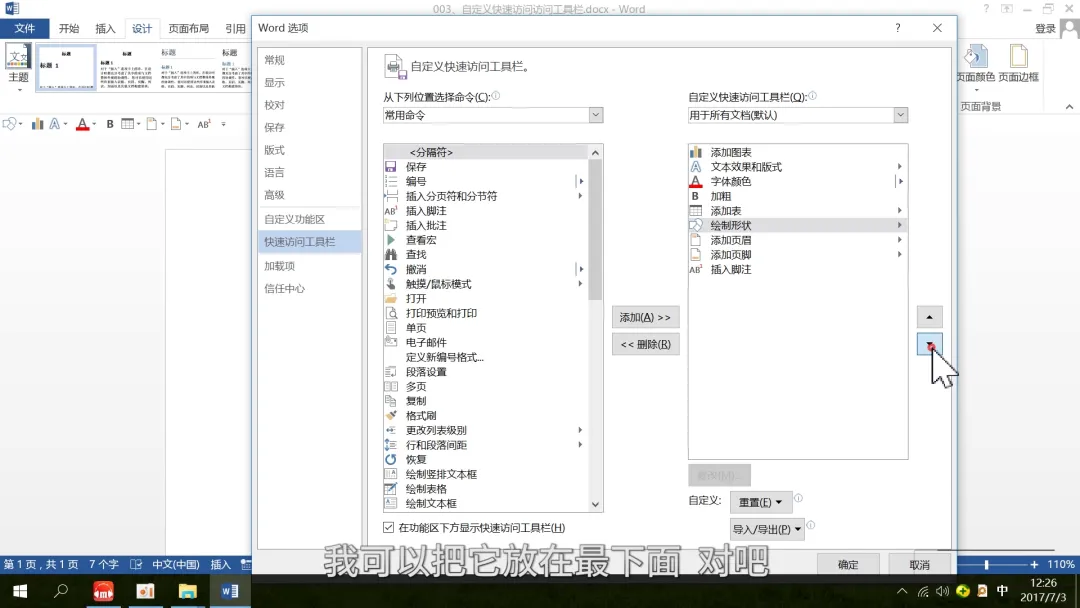The width and height of the screenshot is (1080, 608).
Task: Click the Redo (恢复) icon
Action: coord(391,459)
